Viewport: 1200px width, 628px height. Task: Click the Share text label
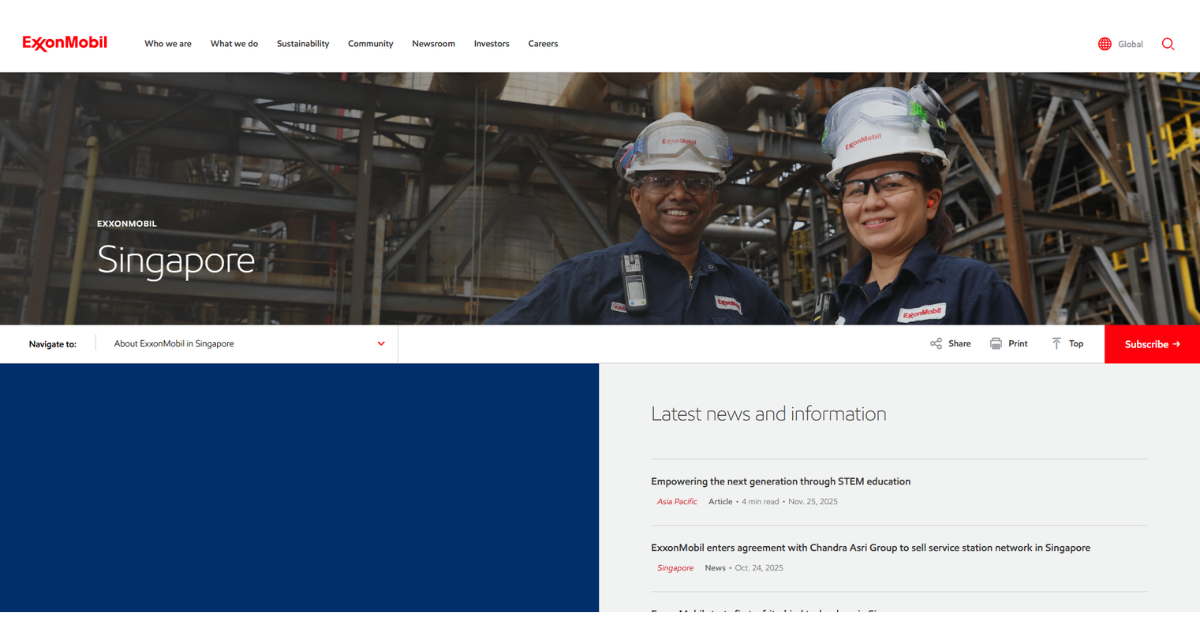pyautogui.click(x=959, y=344)
